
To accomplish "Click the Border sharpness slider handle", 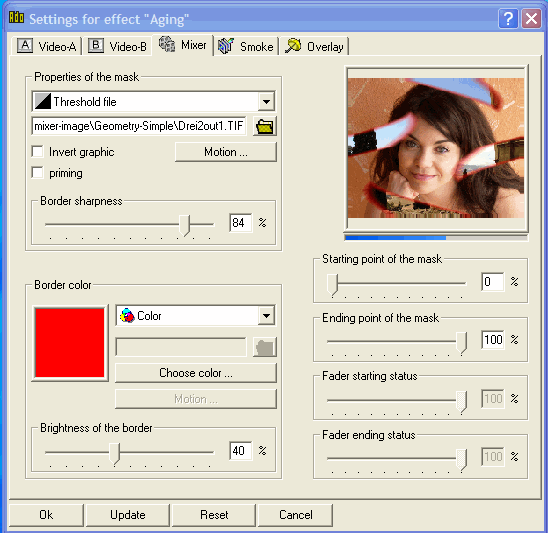I will 185,225.
